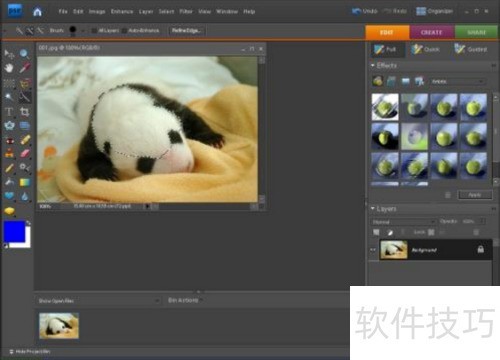The width and height of the screenshot is (500, 360).
Task: Show All effects in Effects panel
Action: pos(419,81)
